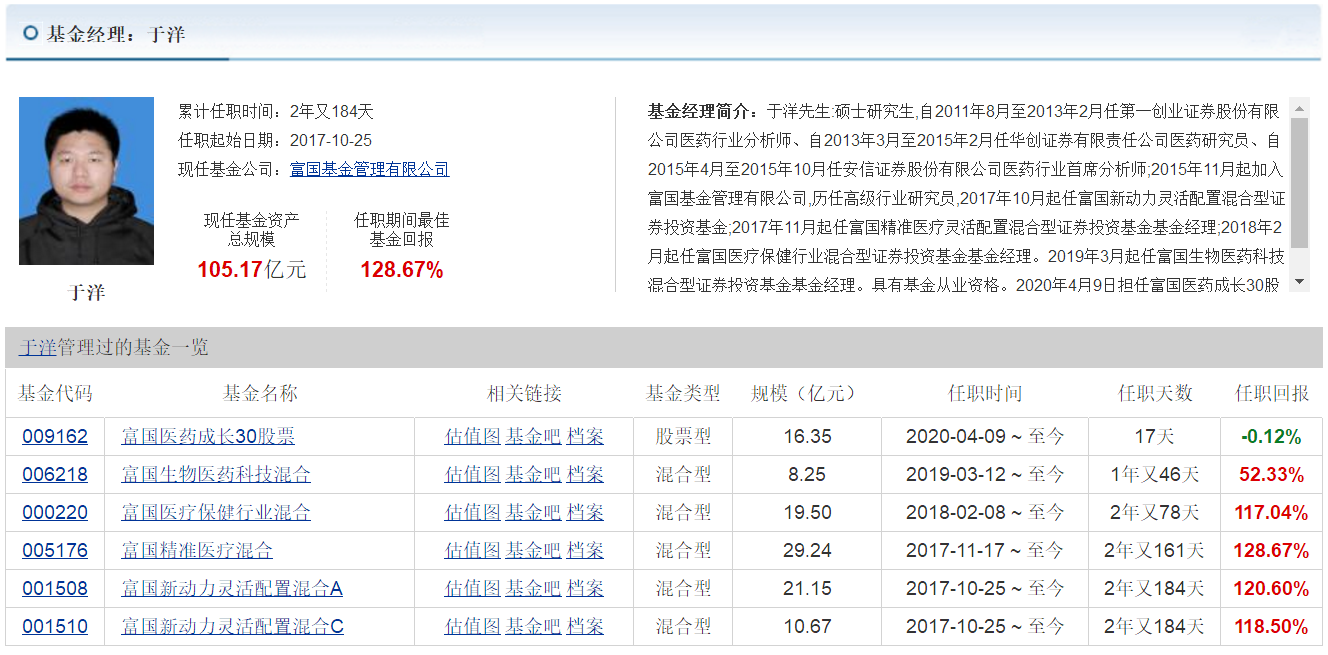
Task: Click the 基金名称 column header
Action: click(260, 394)
